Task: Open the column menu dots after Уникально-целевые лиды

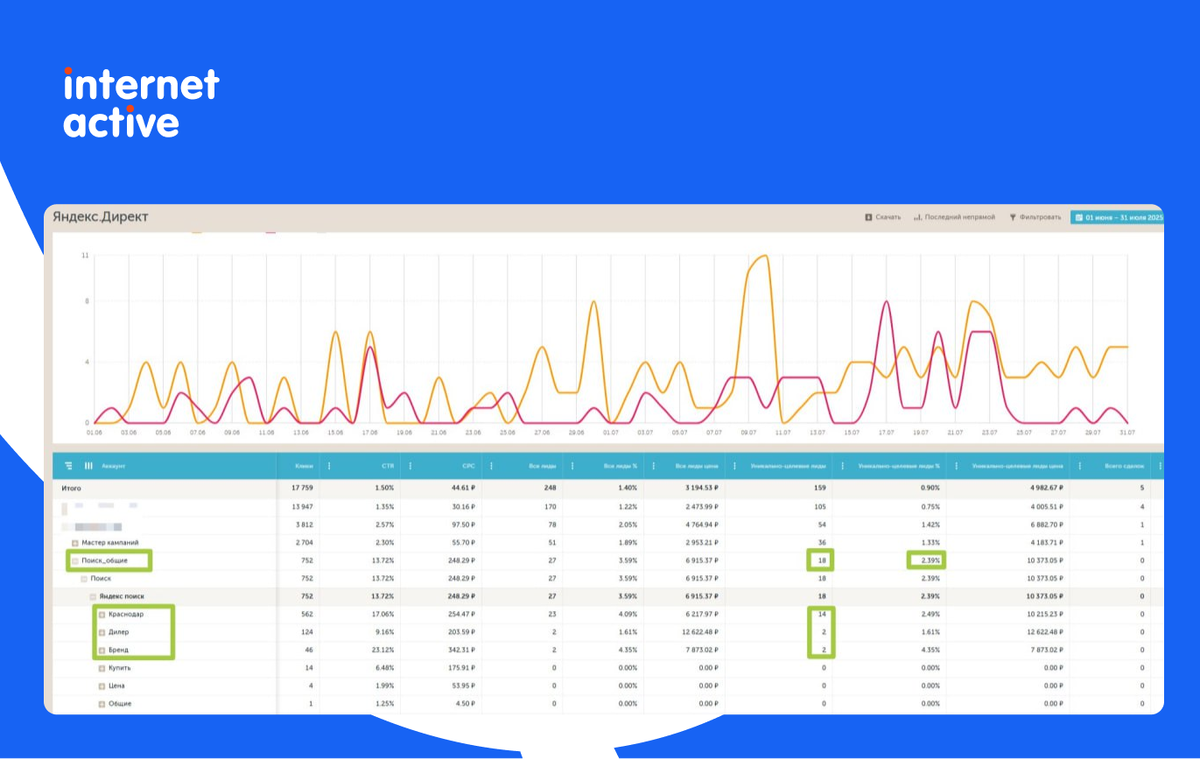Action: pyautogui.click(x=841, y=466)
